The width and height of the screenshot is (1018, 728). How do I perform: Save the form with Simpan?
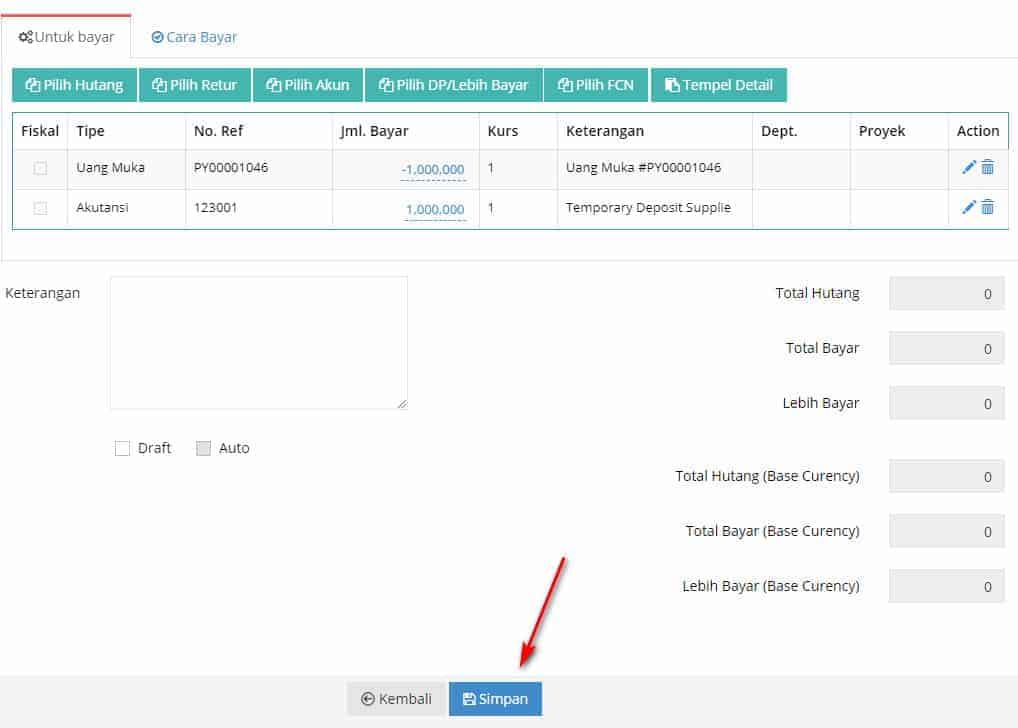point(495,699)
